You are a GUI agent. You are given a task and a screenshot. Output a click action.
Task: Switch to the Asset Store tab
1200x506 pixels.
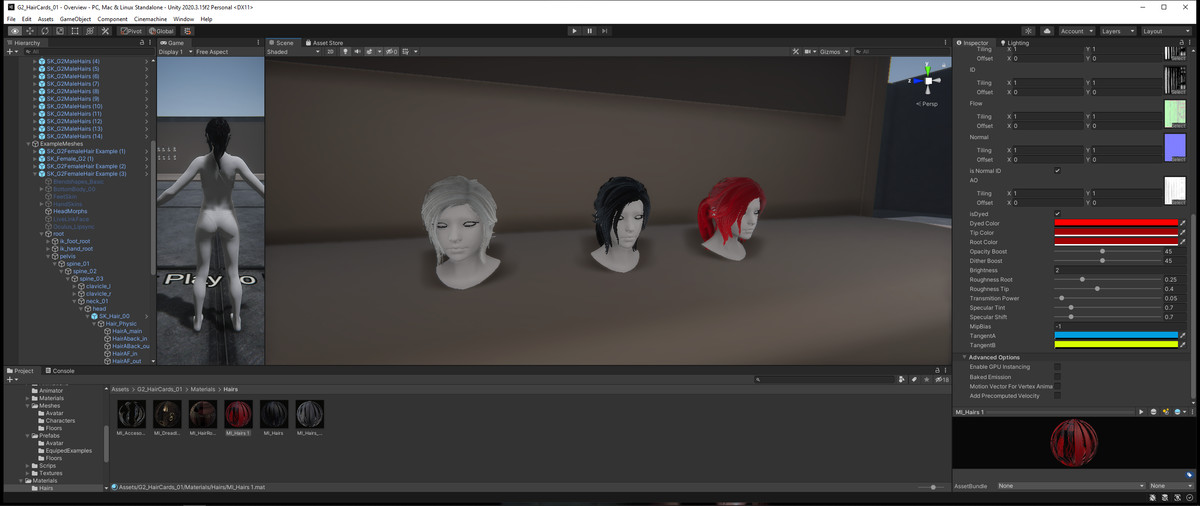[x=324, y=43]
